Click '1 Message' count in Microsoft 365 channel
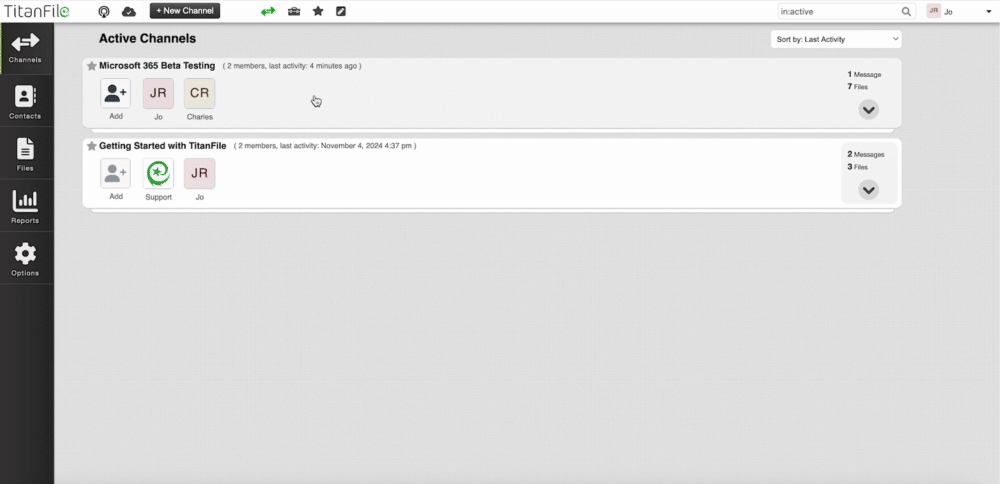Image resolution: width=1000 pixels, height=484 pixels. (864, 75)
